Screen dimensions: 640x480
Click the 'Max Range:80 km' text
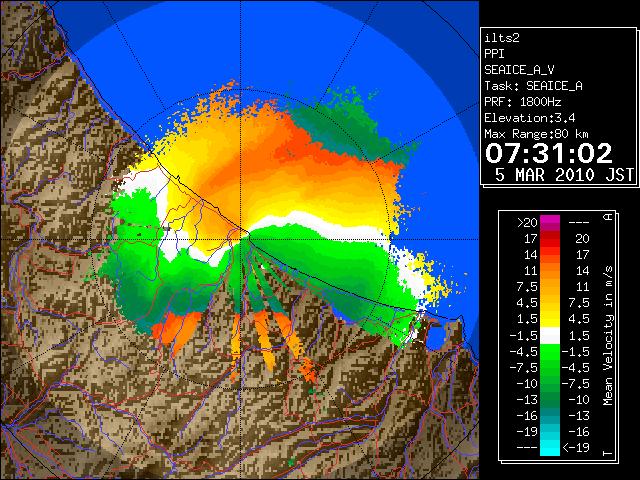click(x=536, y=134)
